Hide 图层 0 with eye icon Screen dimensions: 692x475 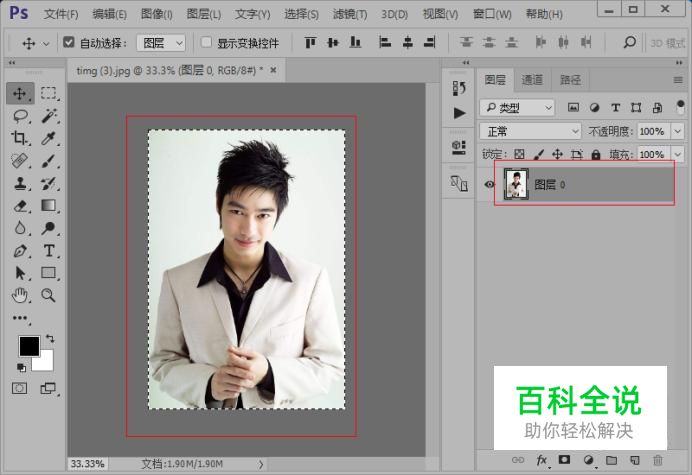489,184
